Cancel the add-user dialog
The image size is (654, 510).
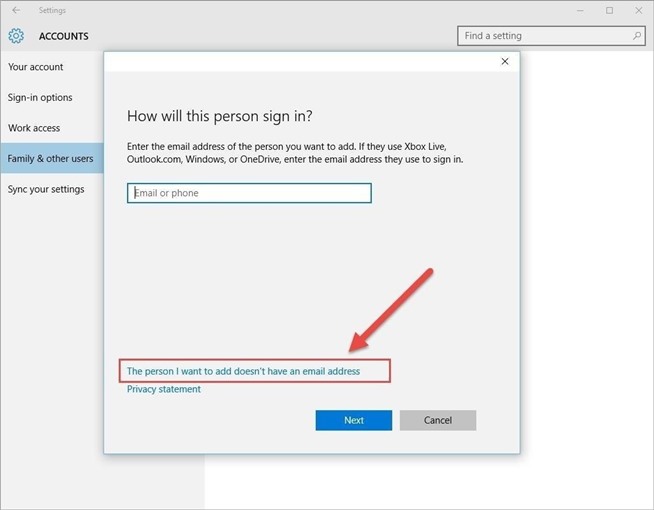click(437, 420)
